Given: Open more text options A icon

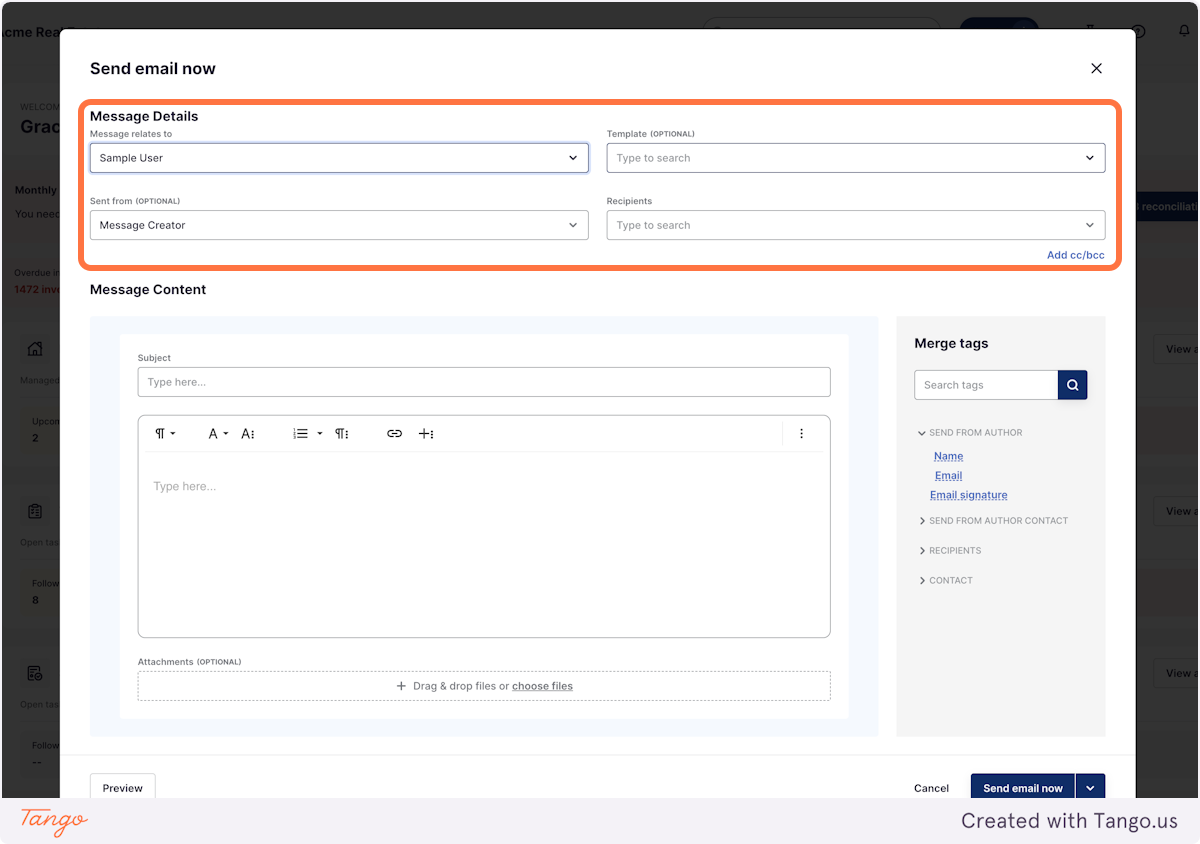Looking at the screenshot, I should pyautogui.click(x=248, y=434).
